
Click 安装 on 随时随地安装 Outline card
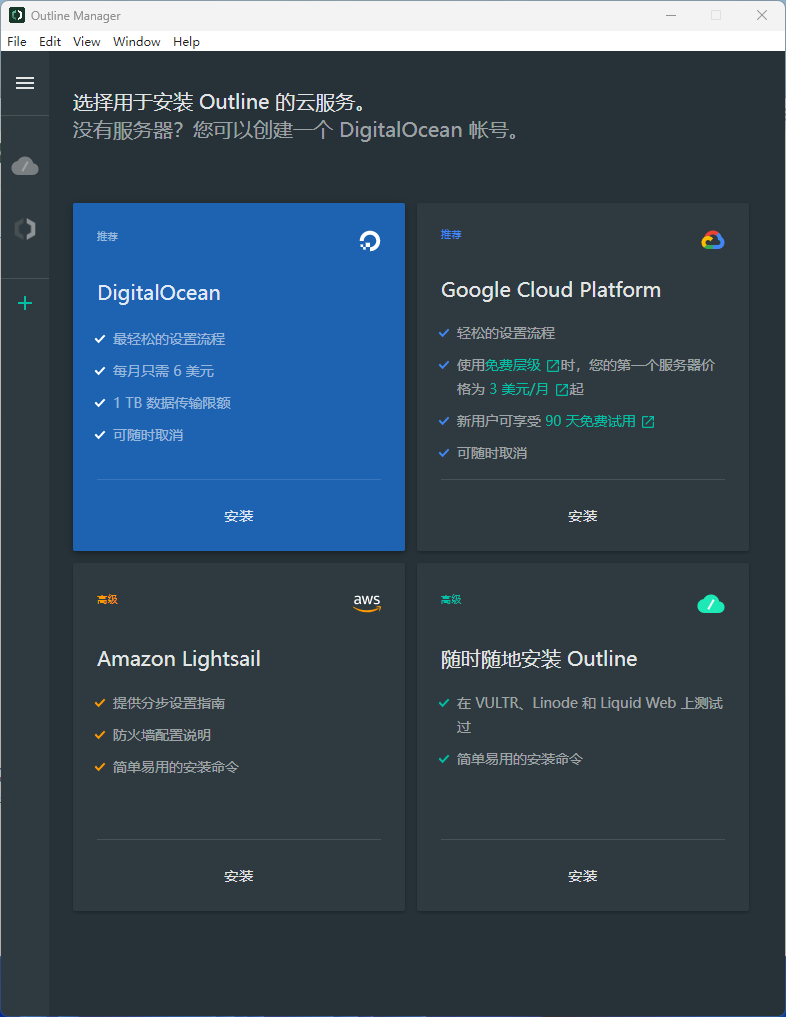coord(583,876)
